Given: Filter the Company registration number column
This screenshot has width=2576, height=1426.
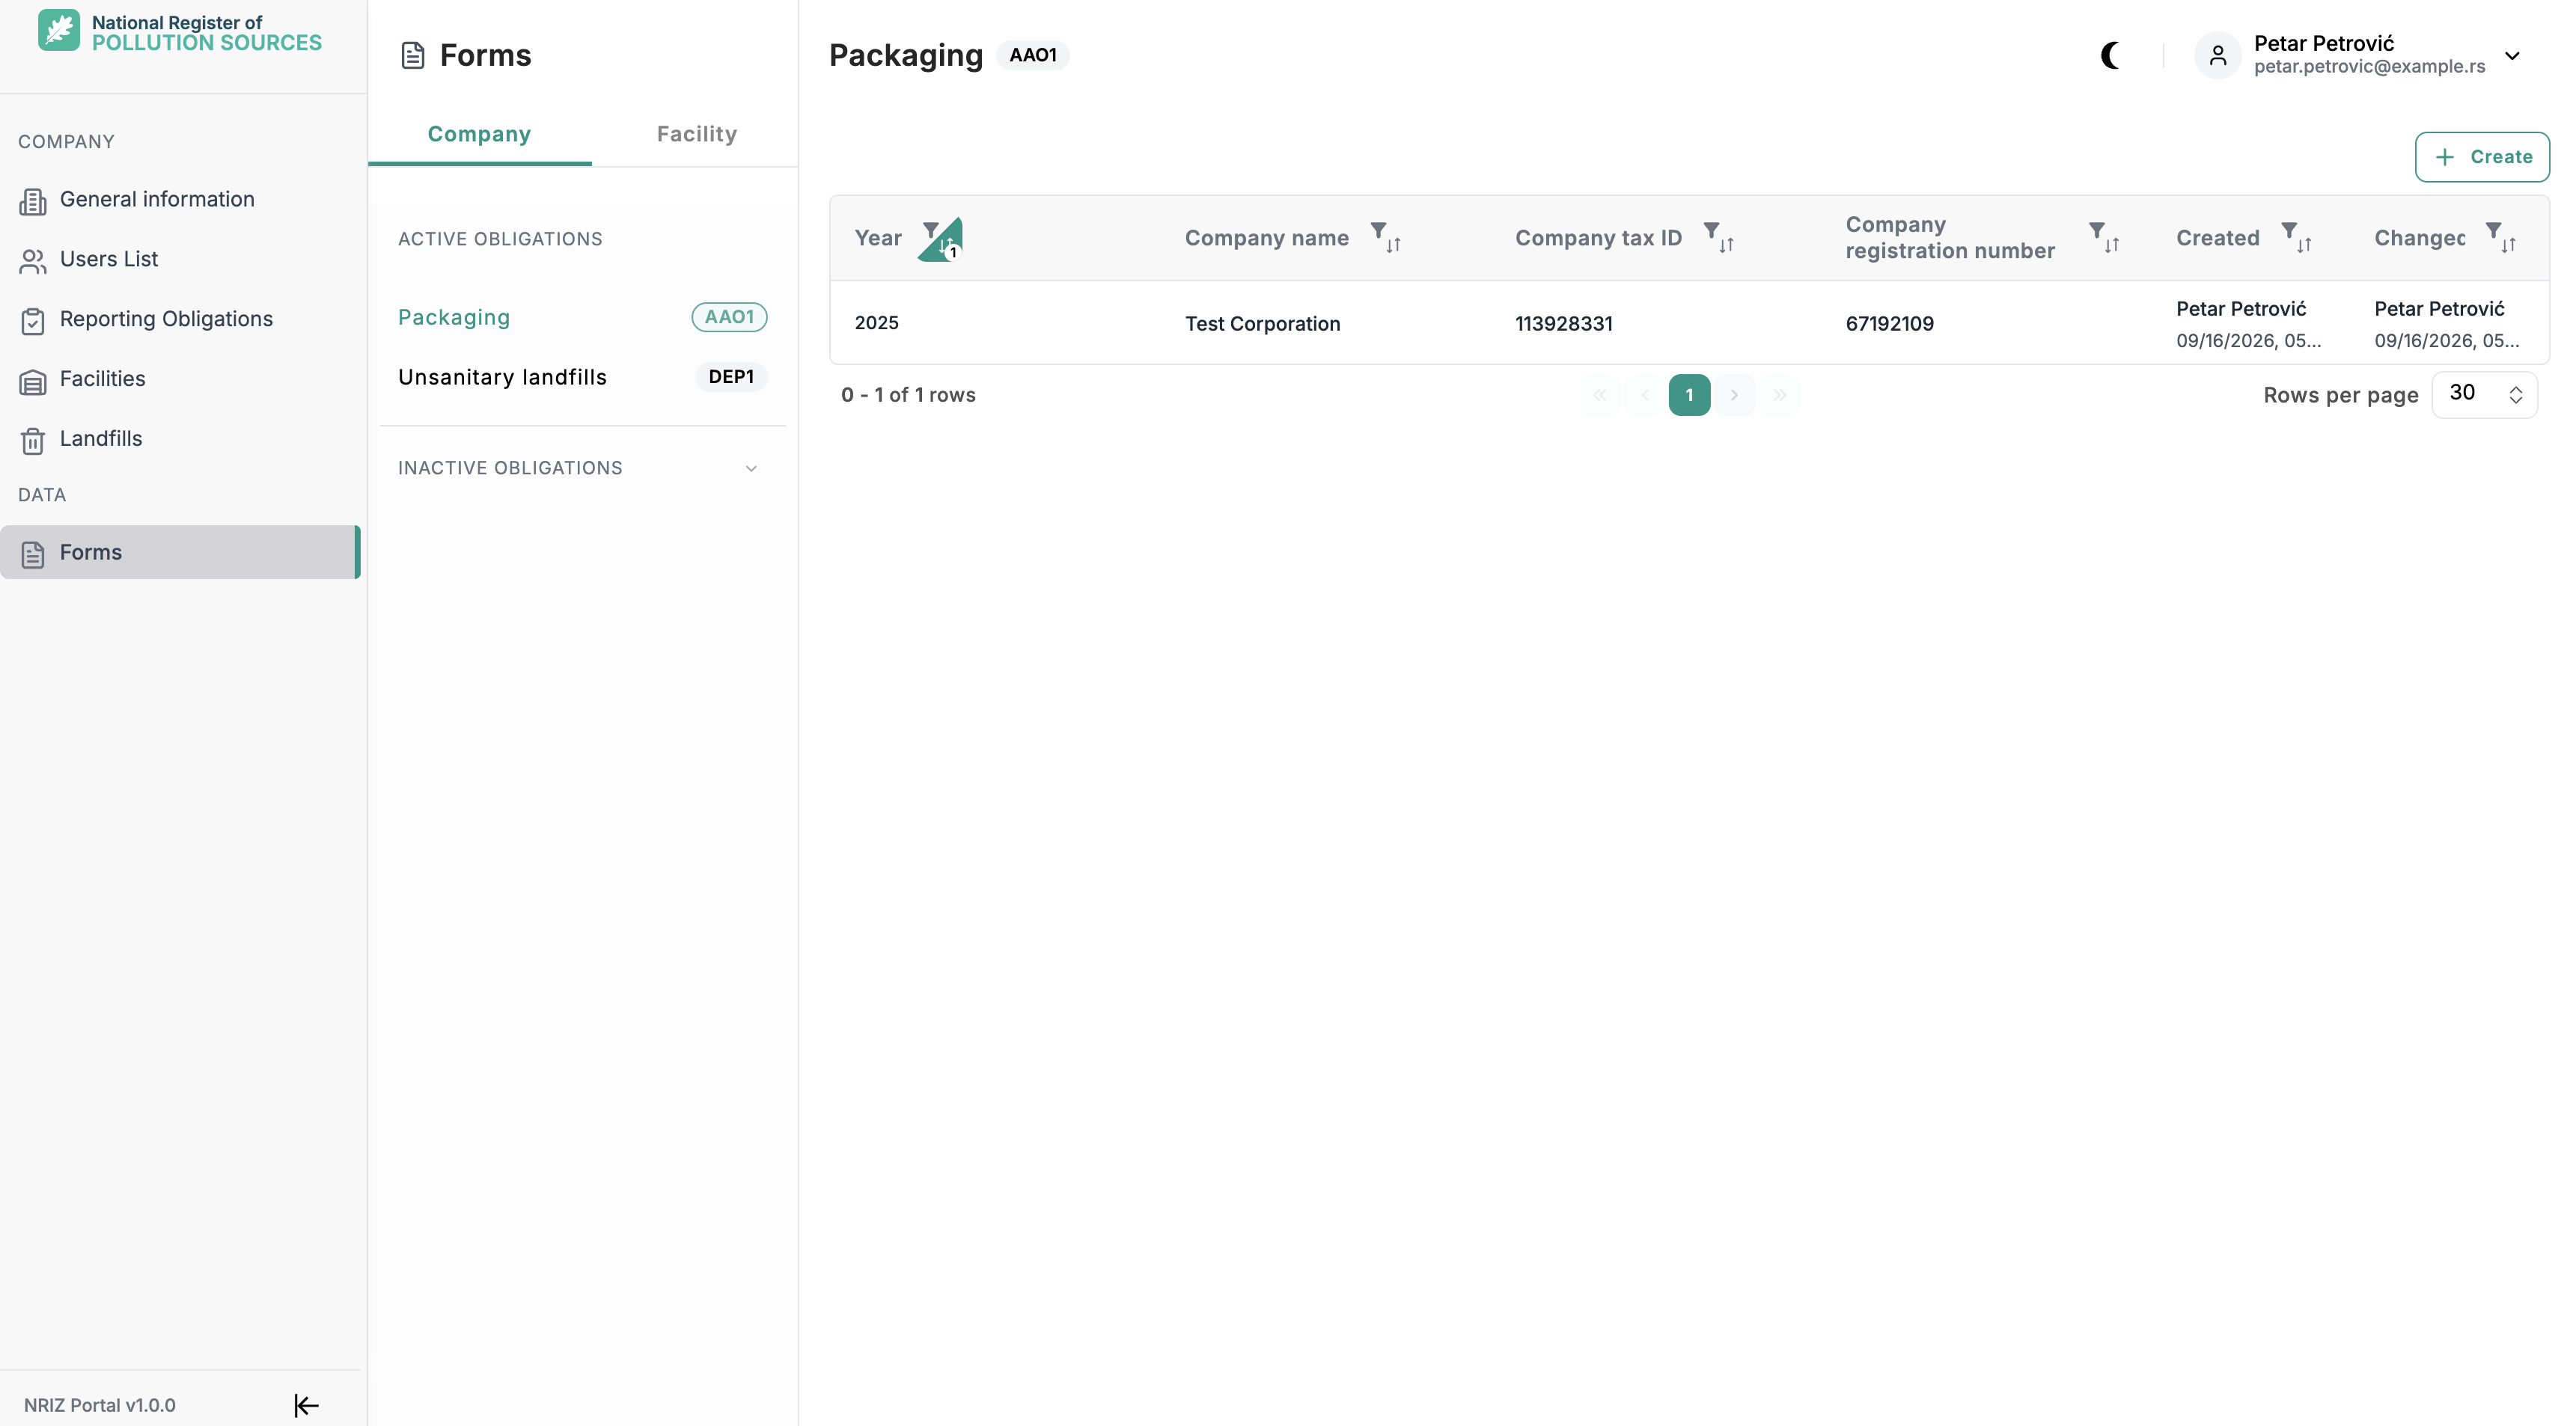Looking at the screenshot, I should click(2097, 231).
